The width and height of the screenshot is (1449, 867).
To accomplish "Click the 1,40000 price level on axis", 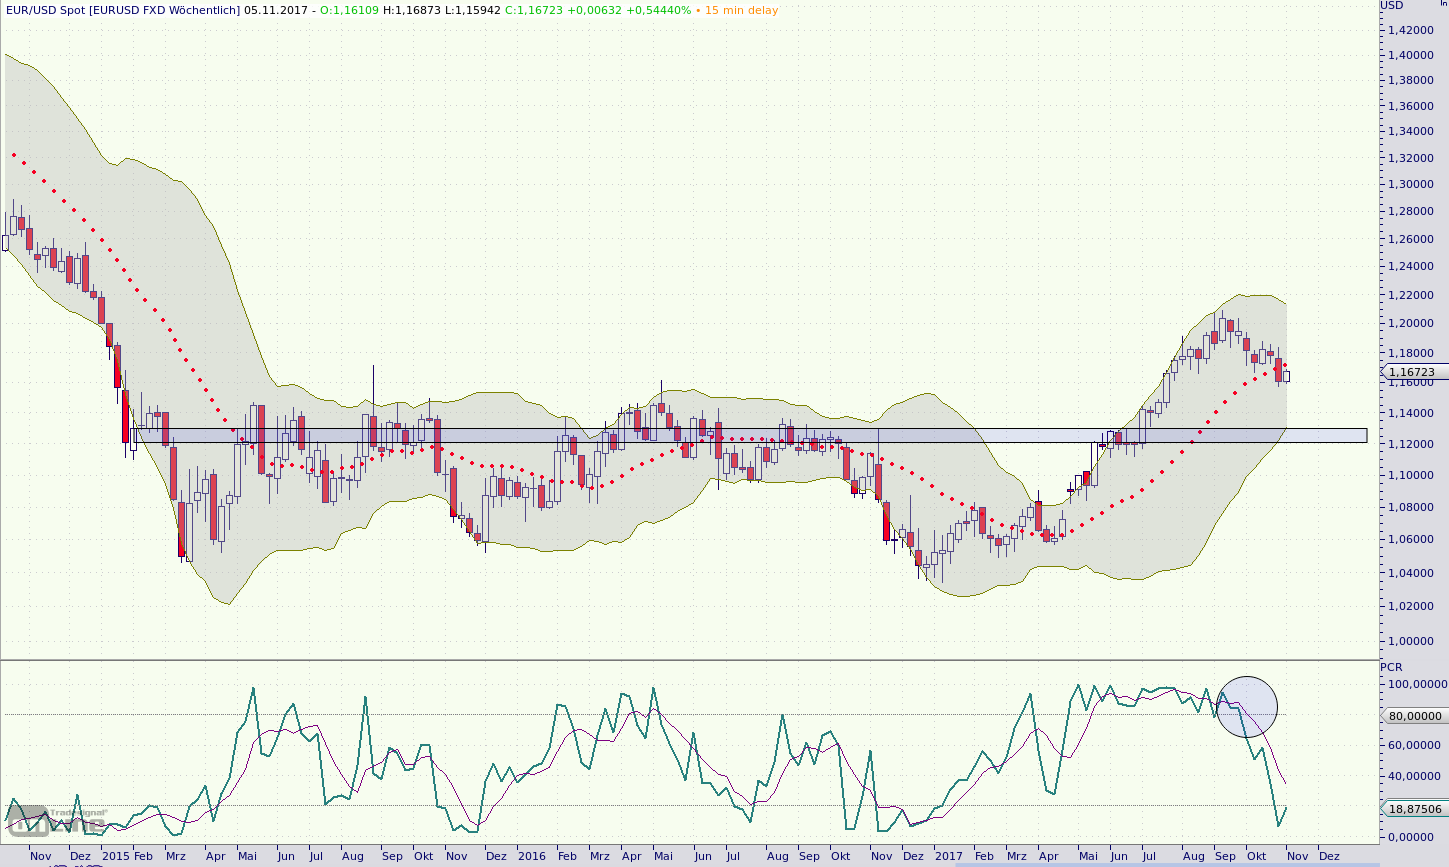I will pos(1413,56).
